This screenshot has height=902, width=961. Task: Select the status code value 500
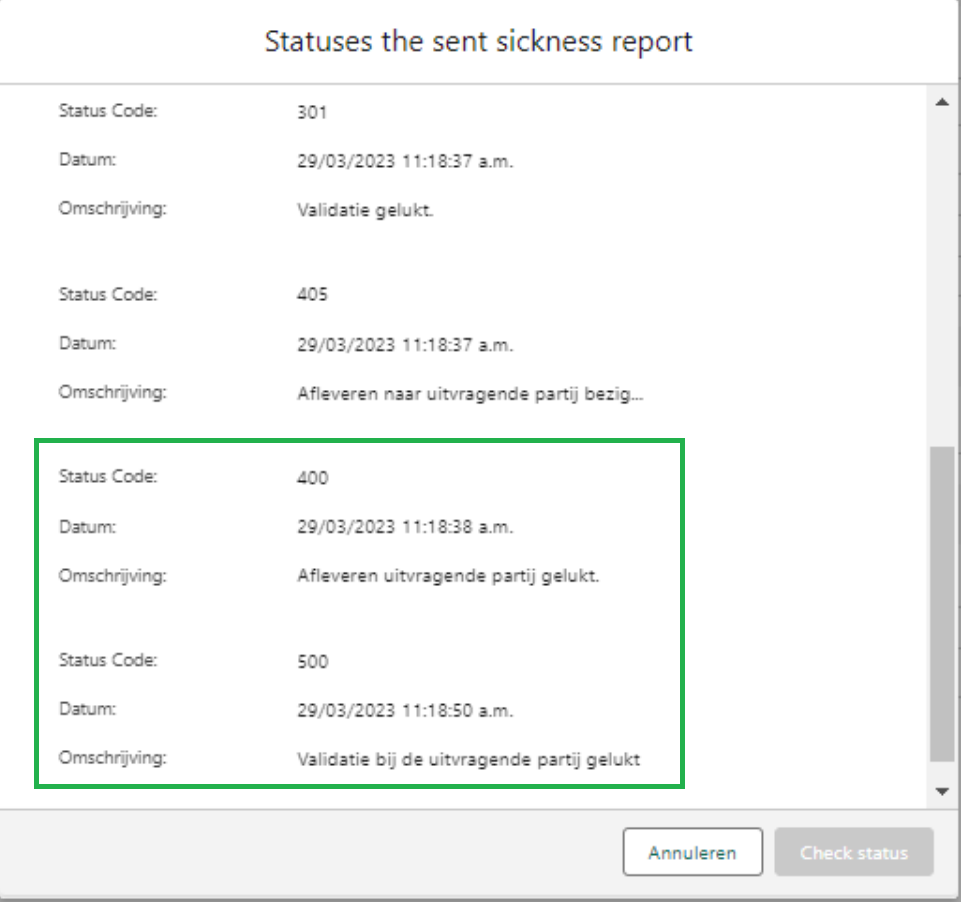(313, 662)
